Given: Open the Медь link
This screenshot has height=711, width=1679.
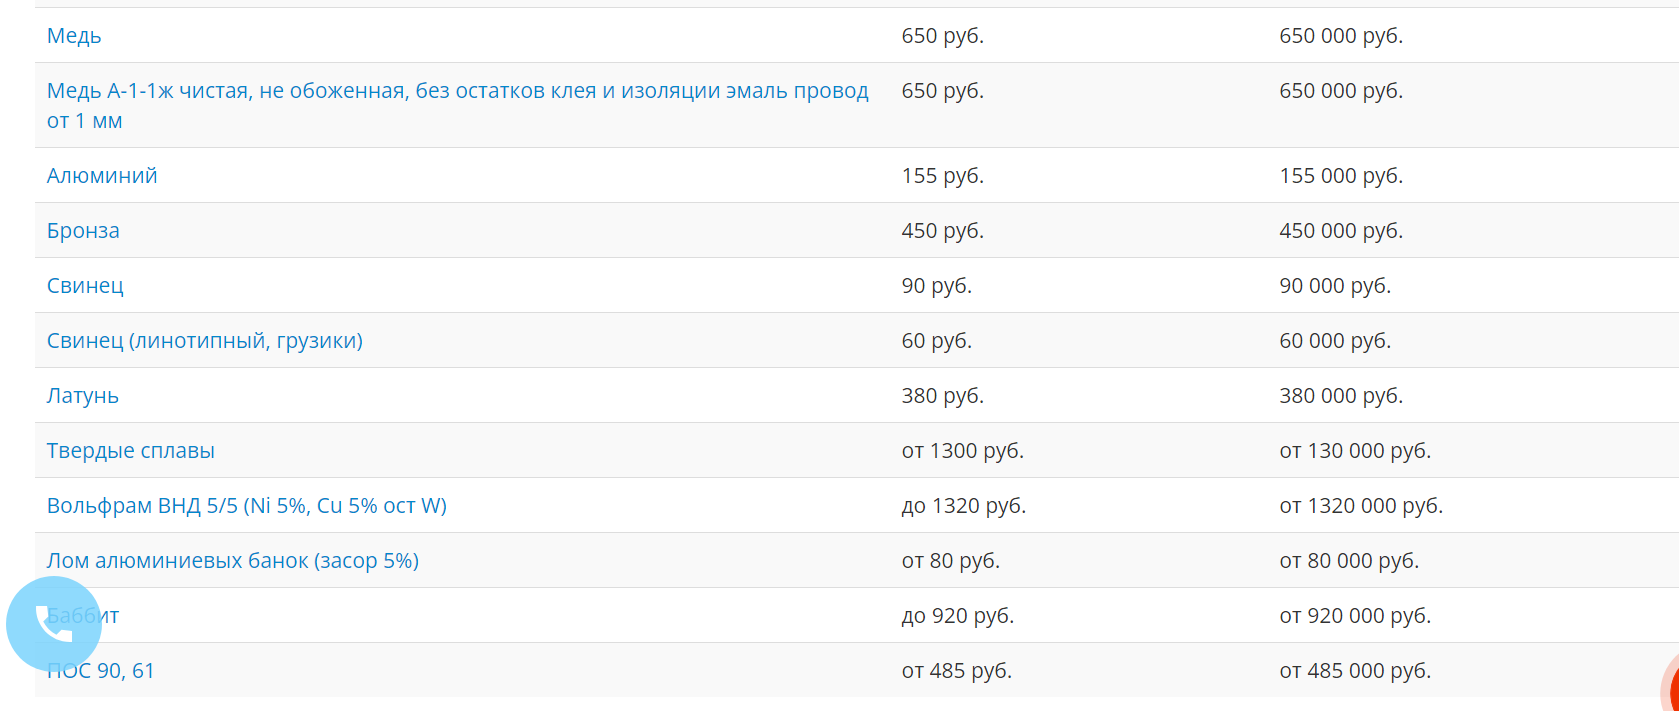Looking at the screenshot, I should click(74, 36).
